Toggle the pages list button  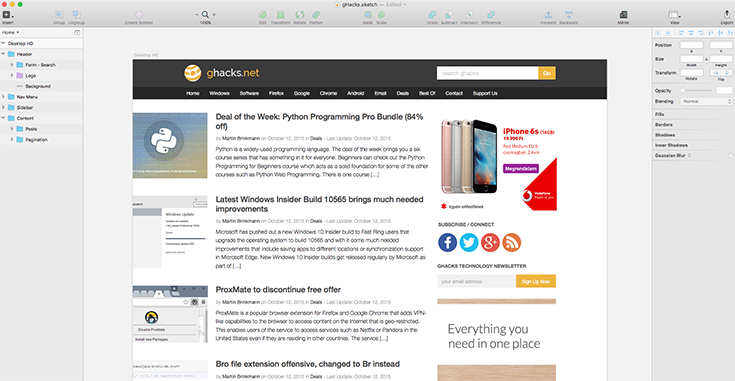pyautogui.click(x=77, y=32)
